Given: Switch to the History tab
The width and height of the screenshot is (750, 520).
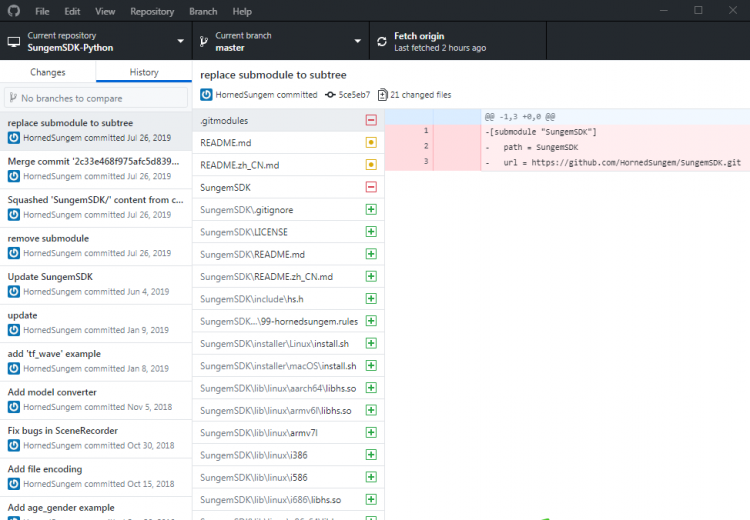Looking at the screenshot, I should click(x=144, y=72).
